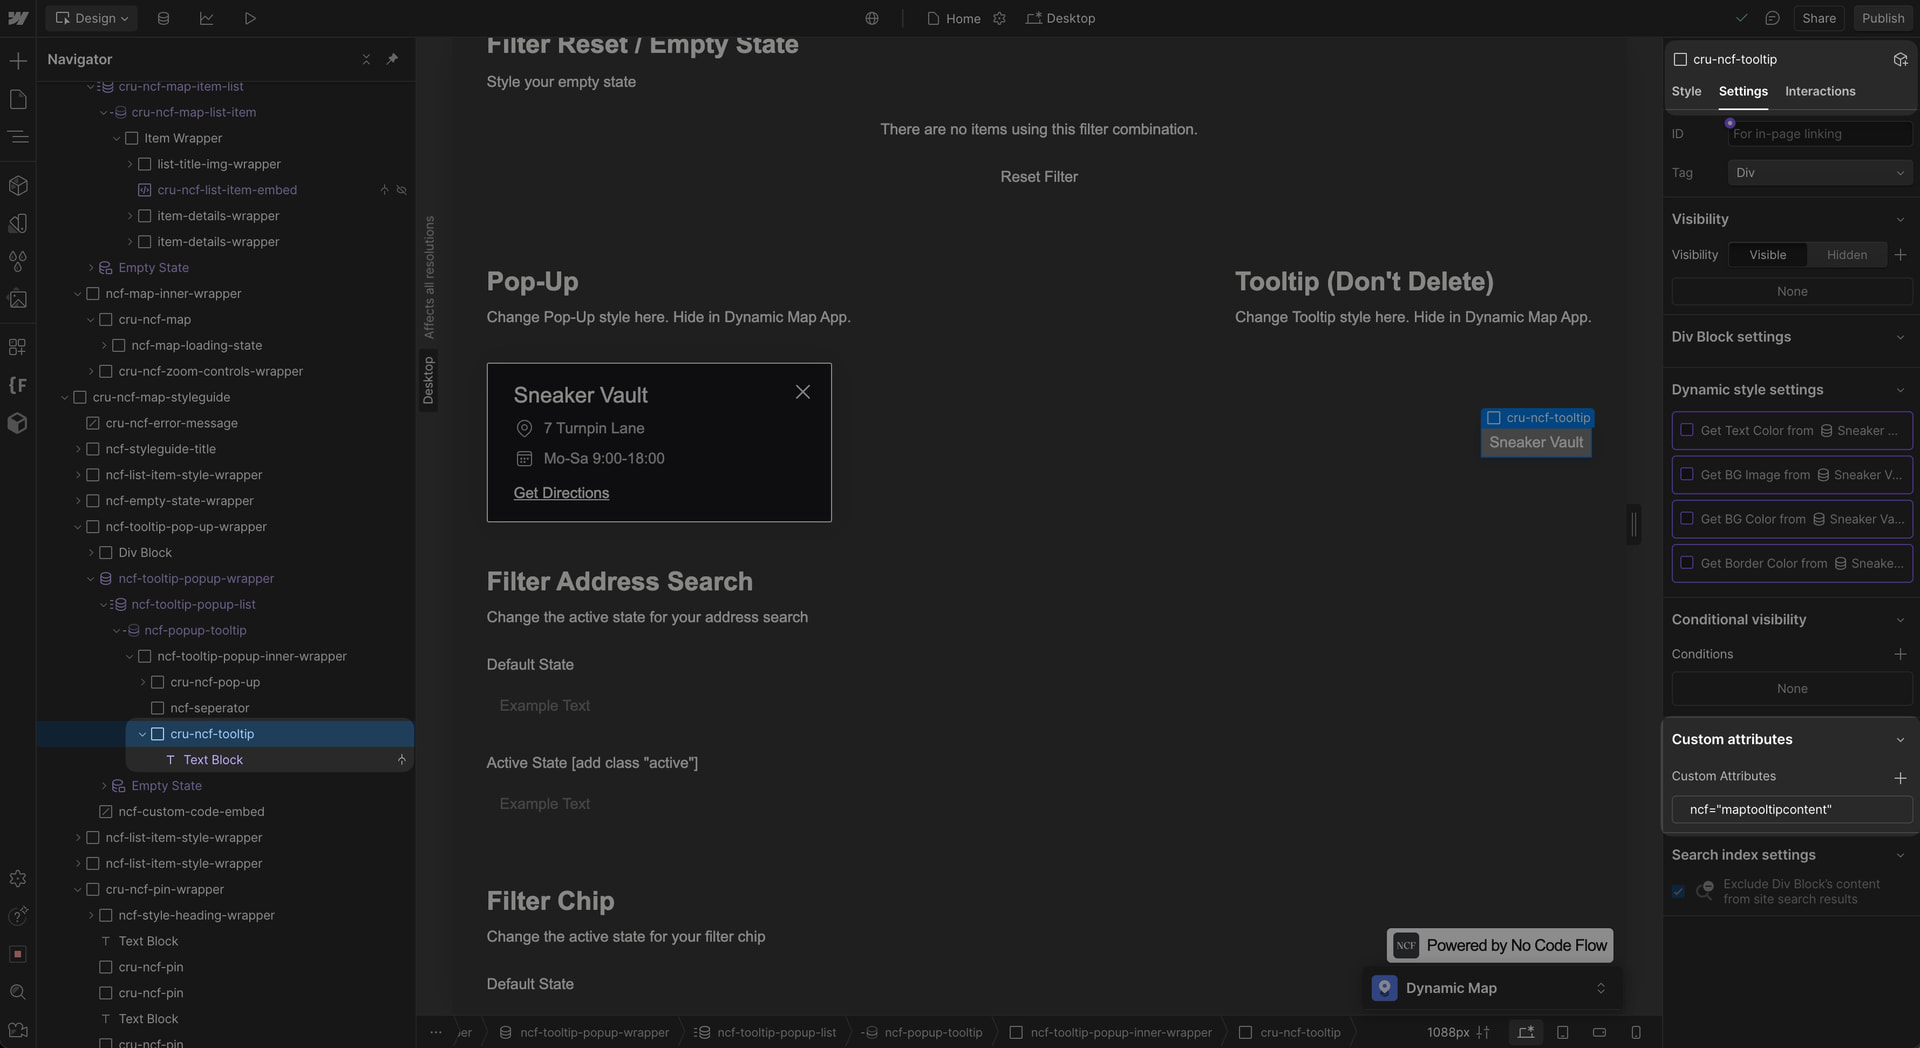This screenshot has width=1920, height=1048.
Task: Collapse cru-ncf-tooltip in Navigator
Action: 142,734
